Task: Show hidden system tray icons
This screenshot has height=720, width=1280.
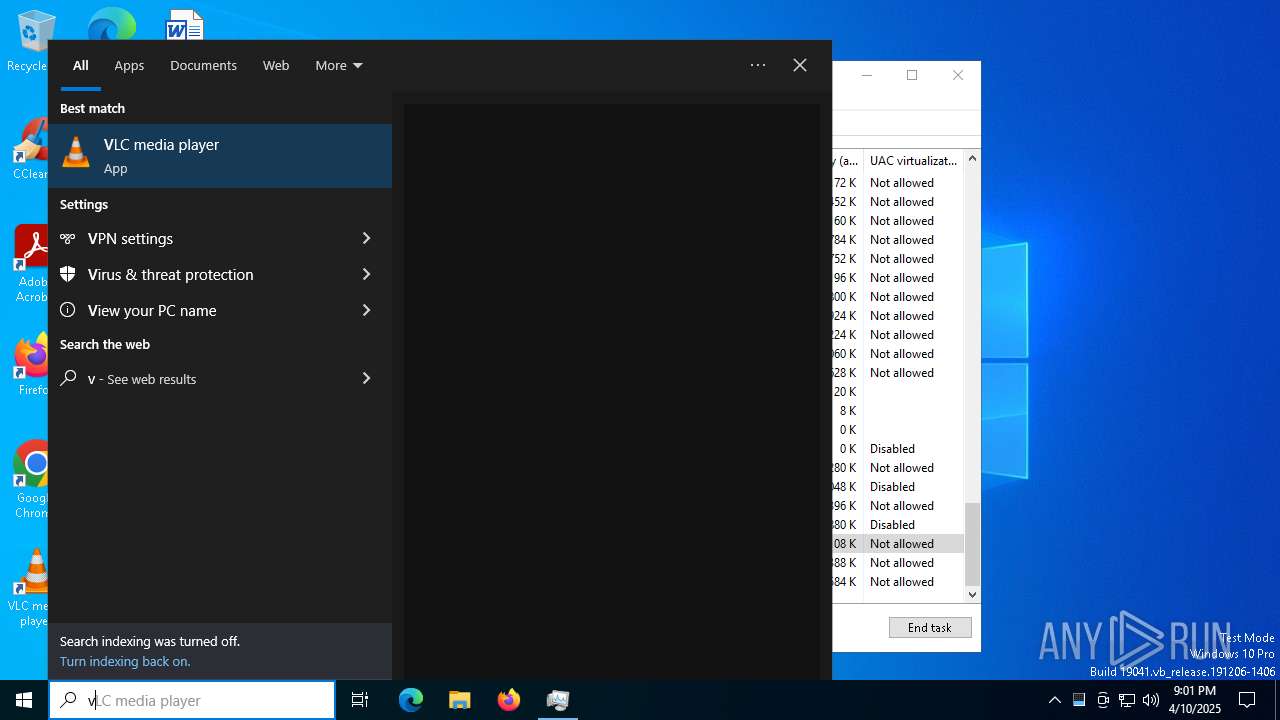Action: (x=1054, y=700)
